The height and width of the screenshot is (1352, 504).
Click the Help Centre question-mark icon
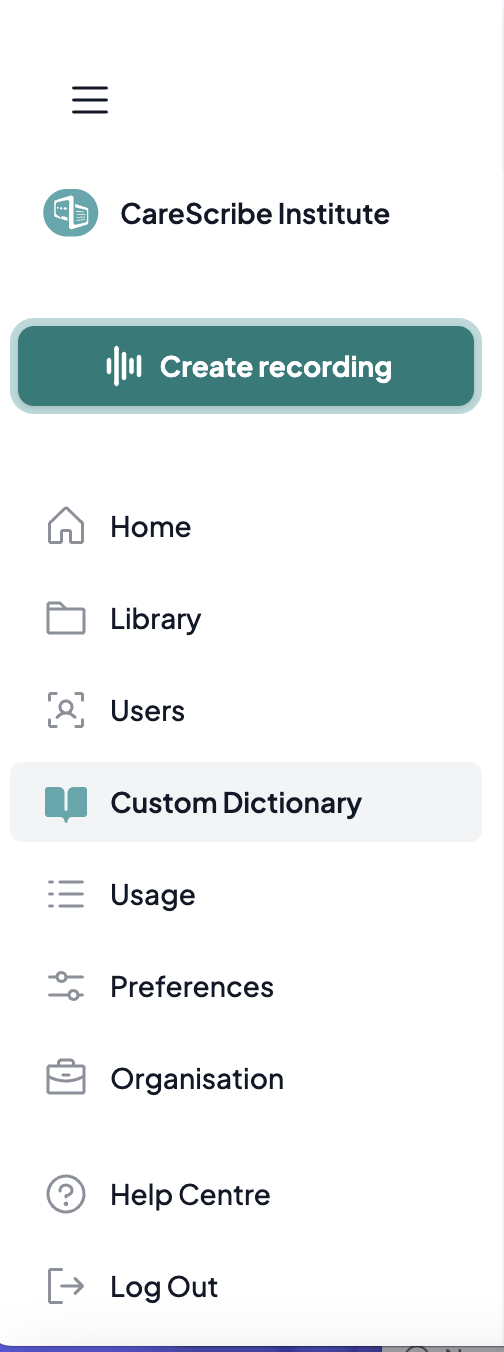point(66,1194)
